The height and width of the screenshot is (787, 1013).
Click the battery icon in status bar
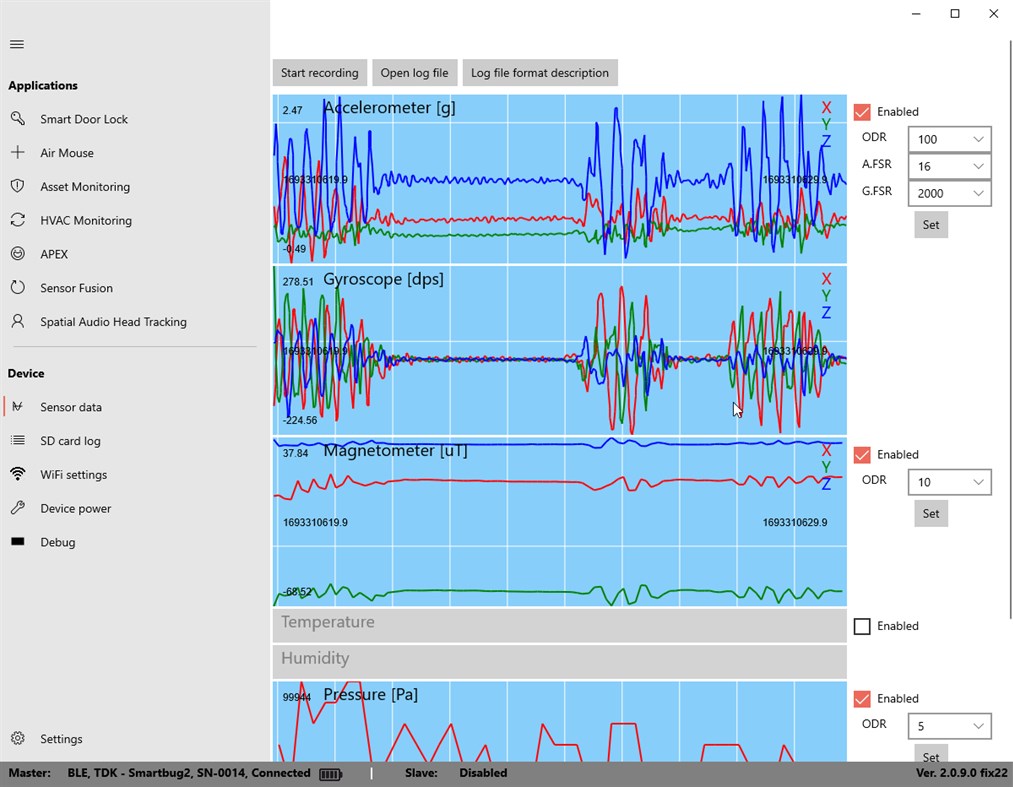click(330, 773)
